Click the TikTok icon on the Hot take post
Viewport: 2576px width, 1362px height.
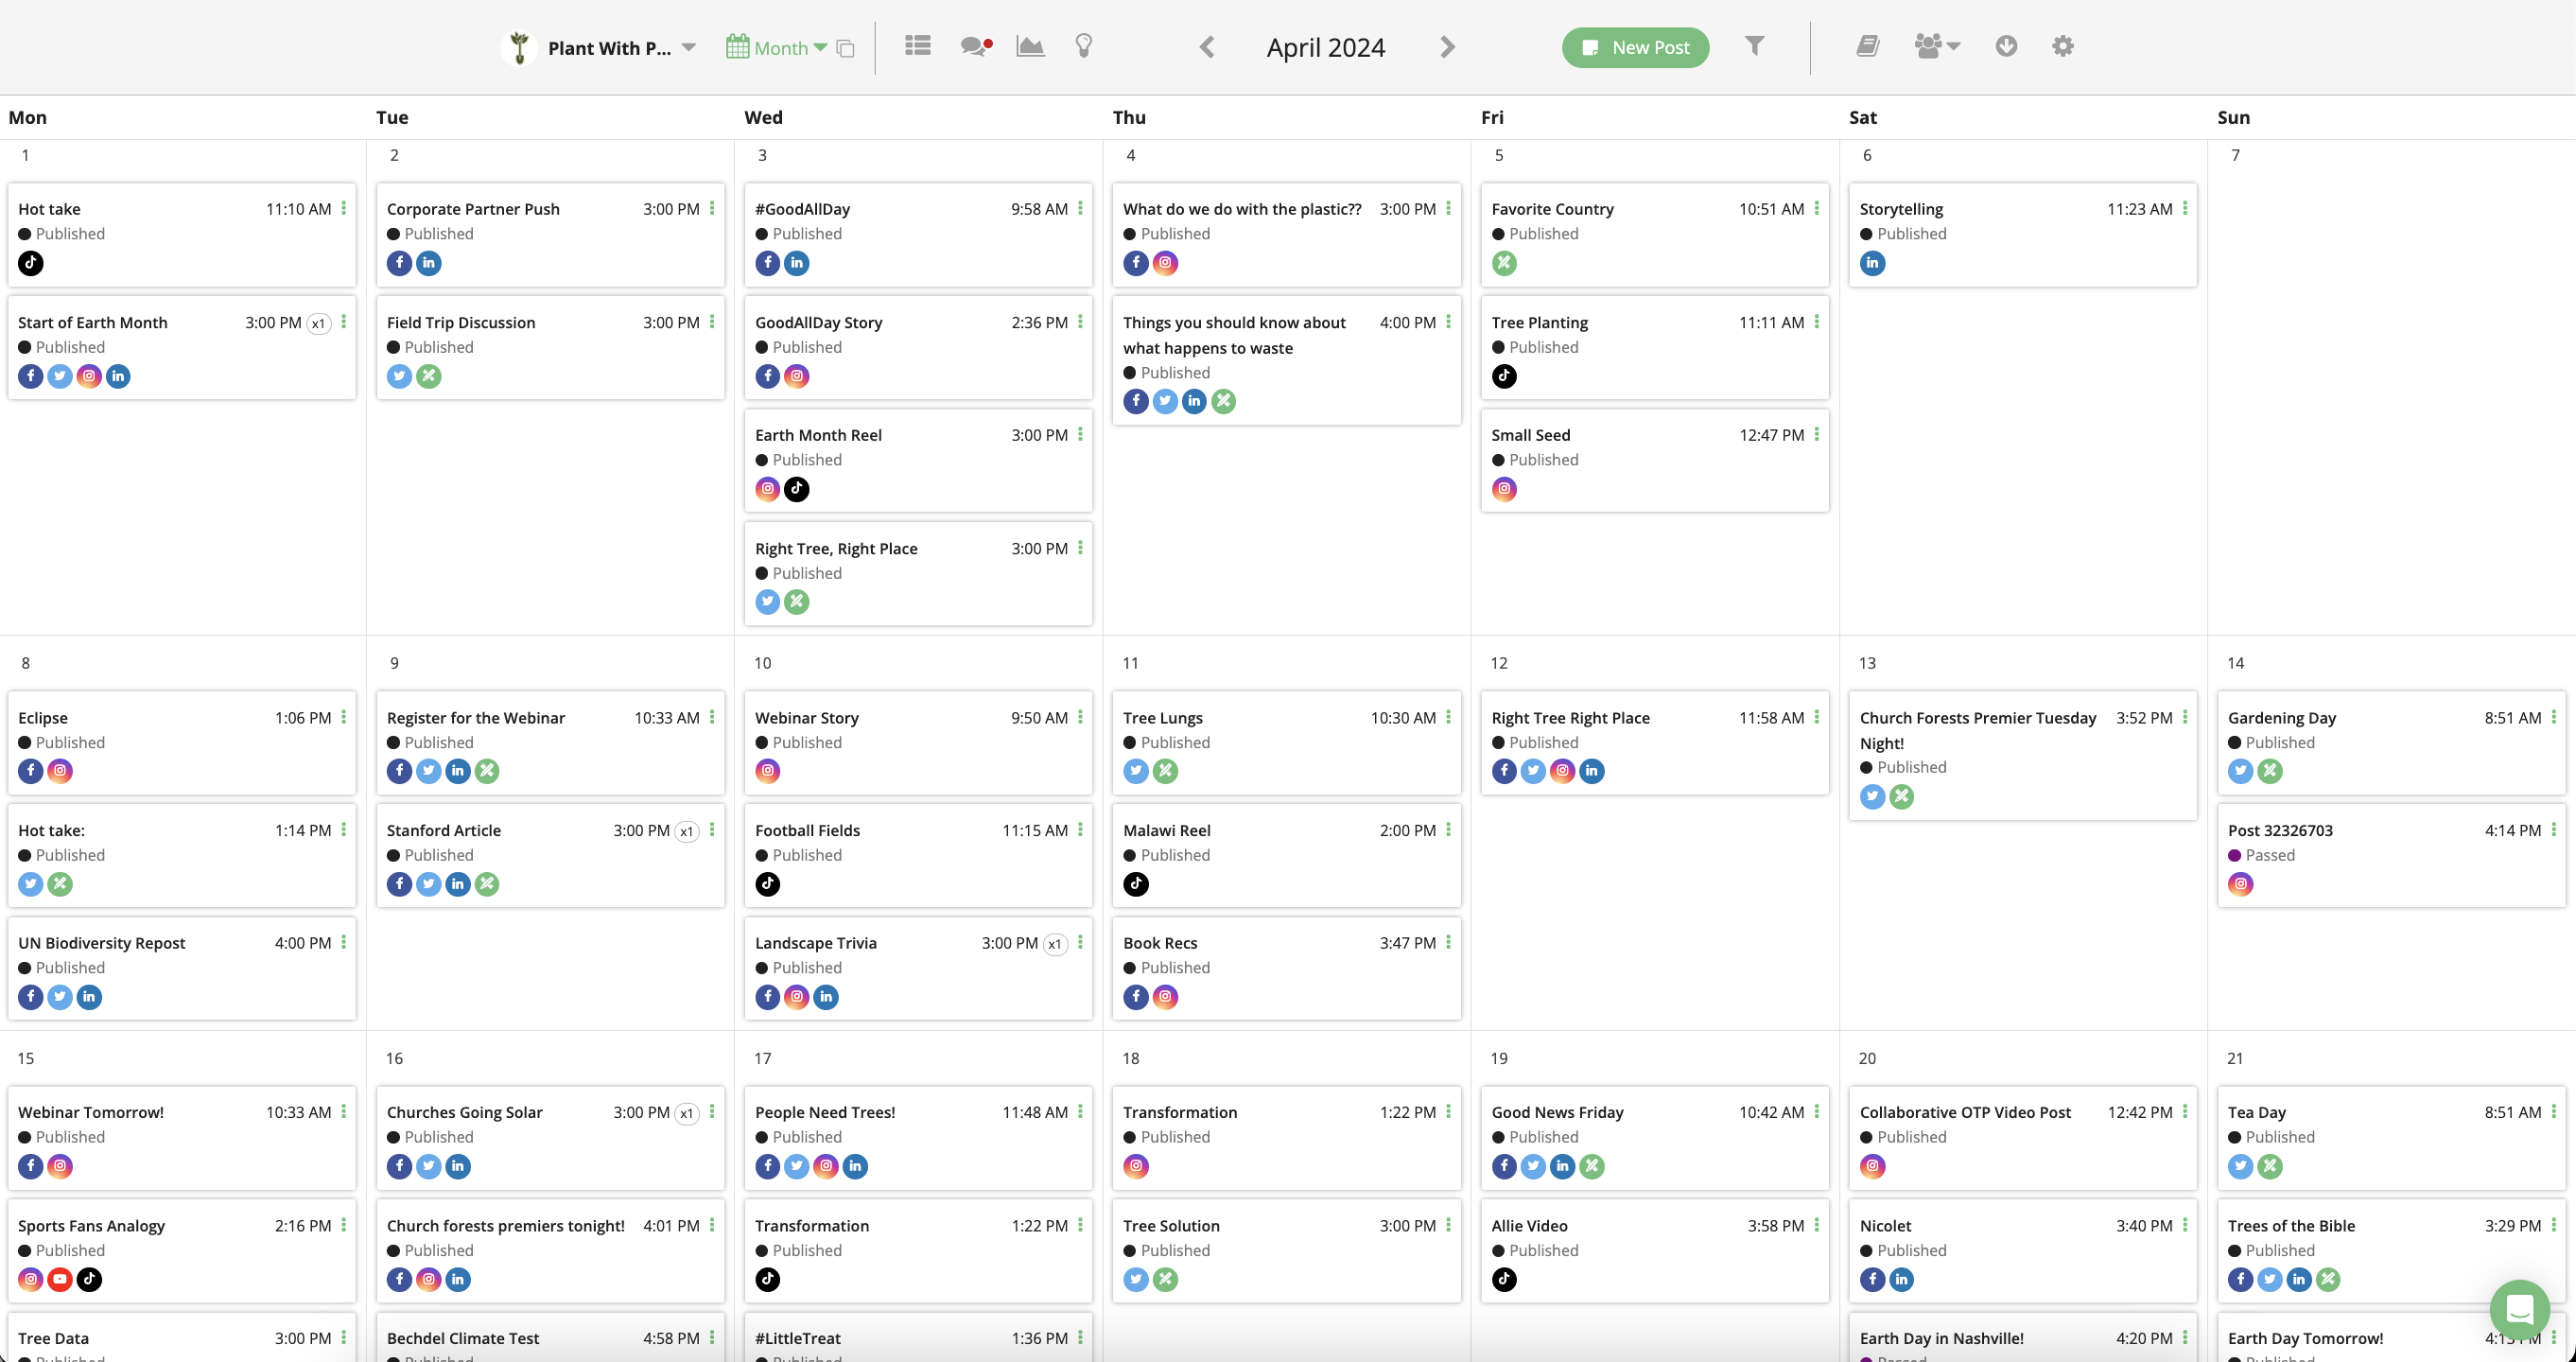click(x=30, y=263)
